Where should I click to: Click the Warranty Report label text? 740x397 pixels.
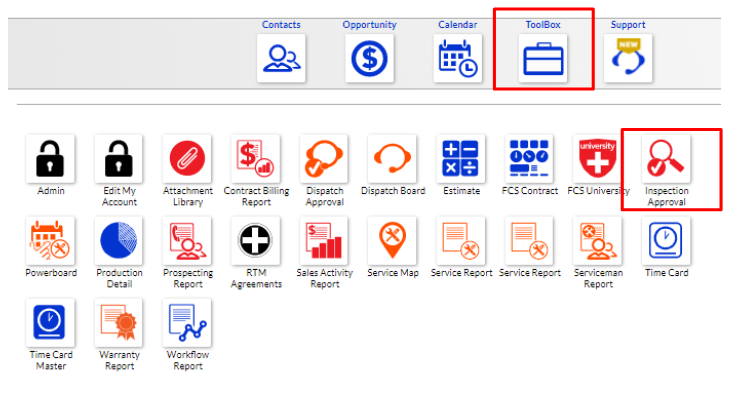tap(119, 360)
